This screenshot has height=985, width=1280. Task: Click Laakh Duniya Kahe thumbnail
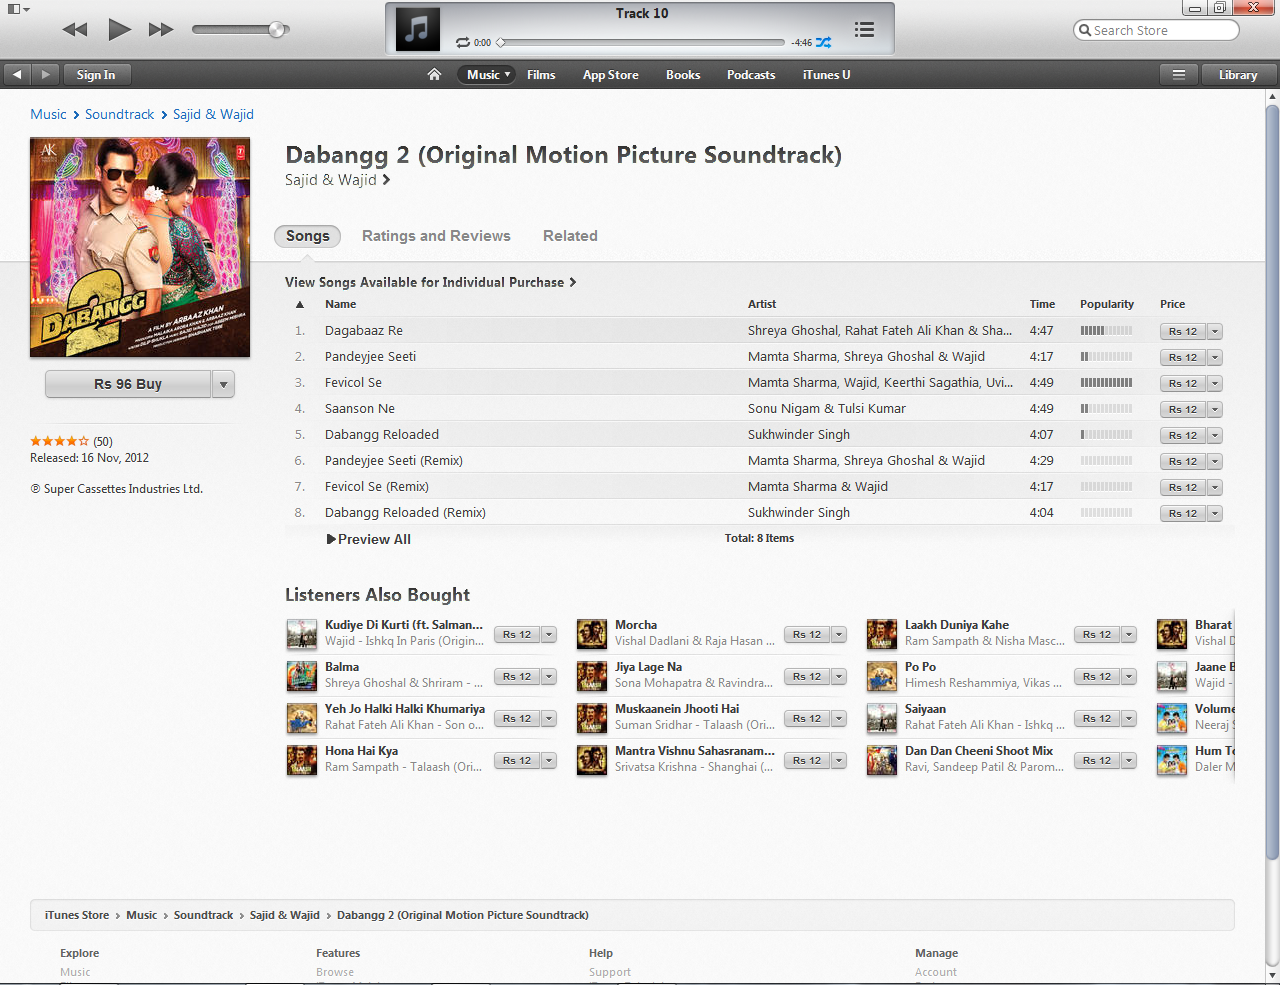point(882,634)
